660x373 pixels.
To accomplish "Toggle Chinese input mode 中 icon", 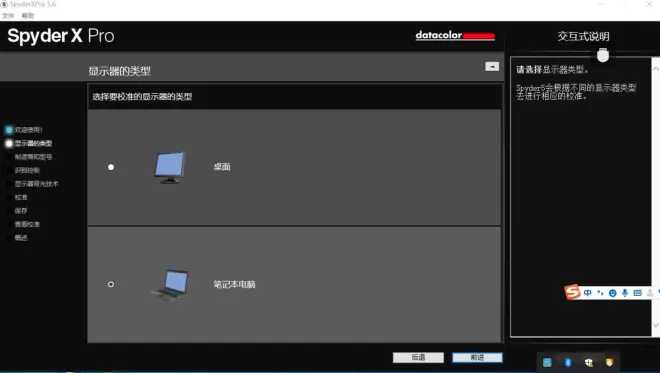I will 588,293.
